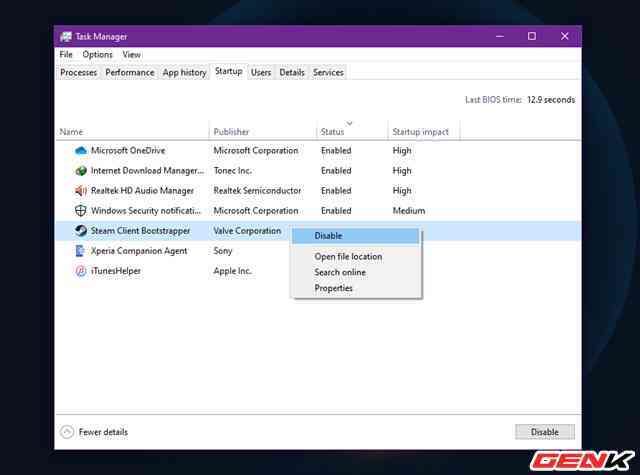
Task: Click Enabled status of Realtek HD Audio
Action: 336,191
